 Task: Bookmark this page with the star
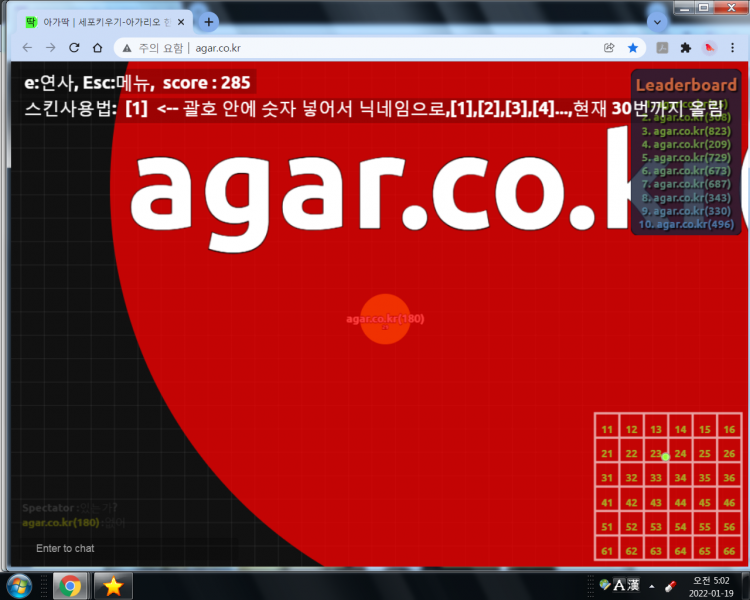pyautogui.click(x=633, y=48)
